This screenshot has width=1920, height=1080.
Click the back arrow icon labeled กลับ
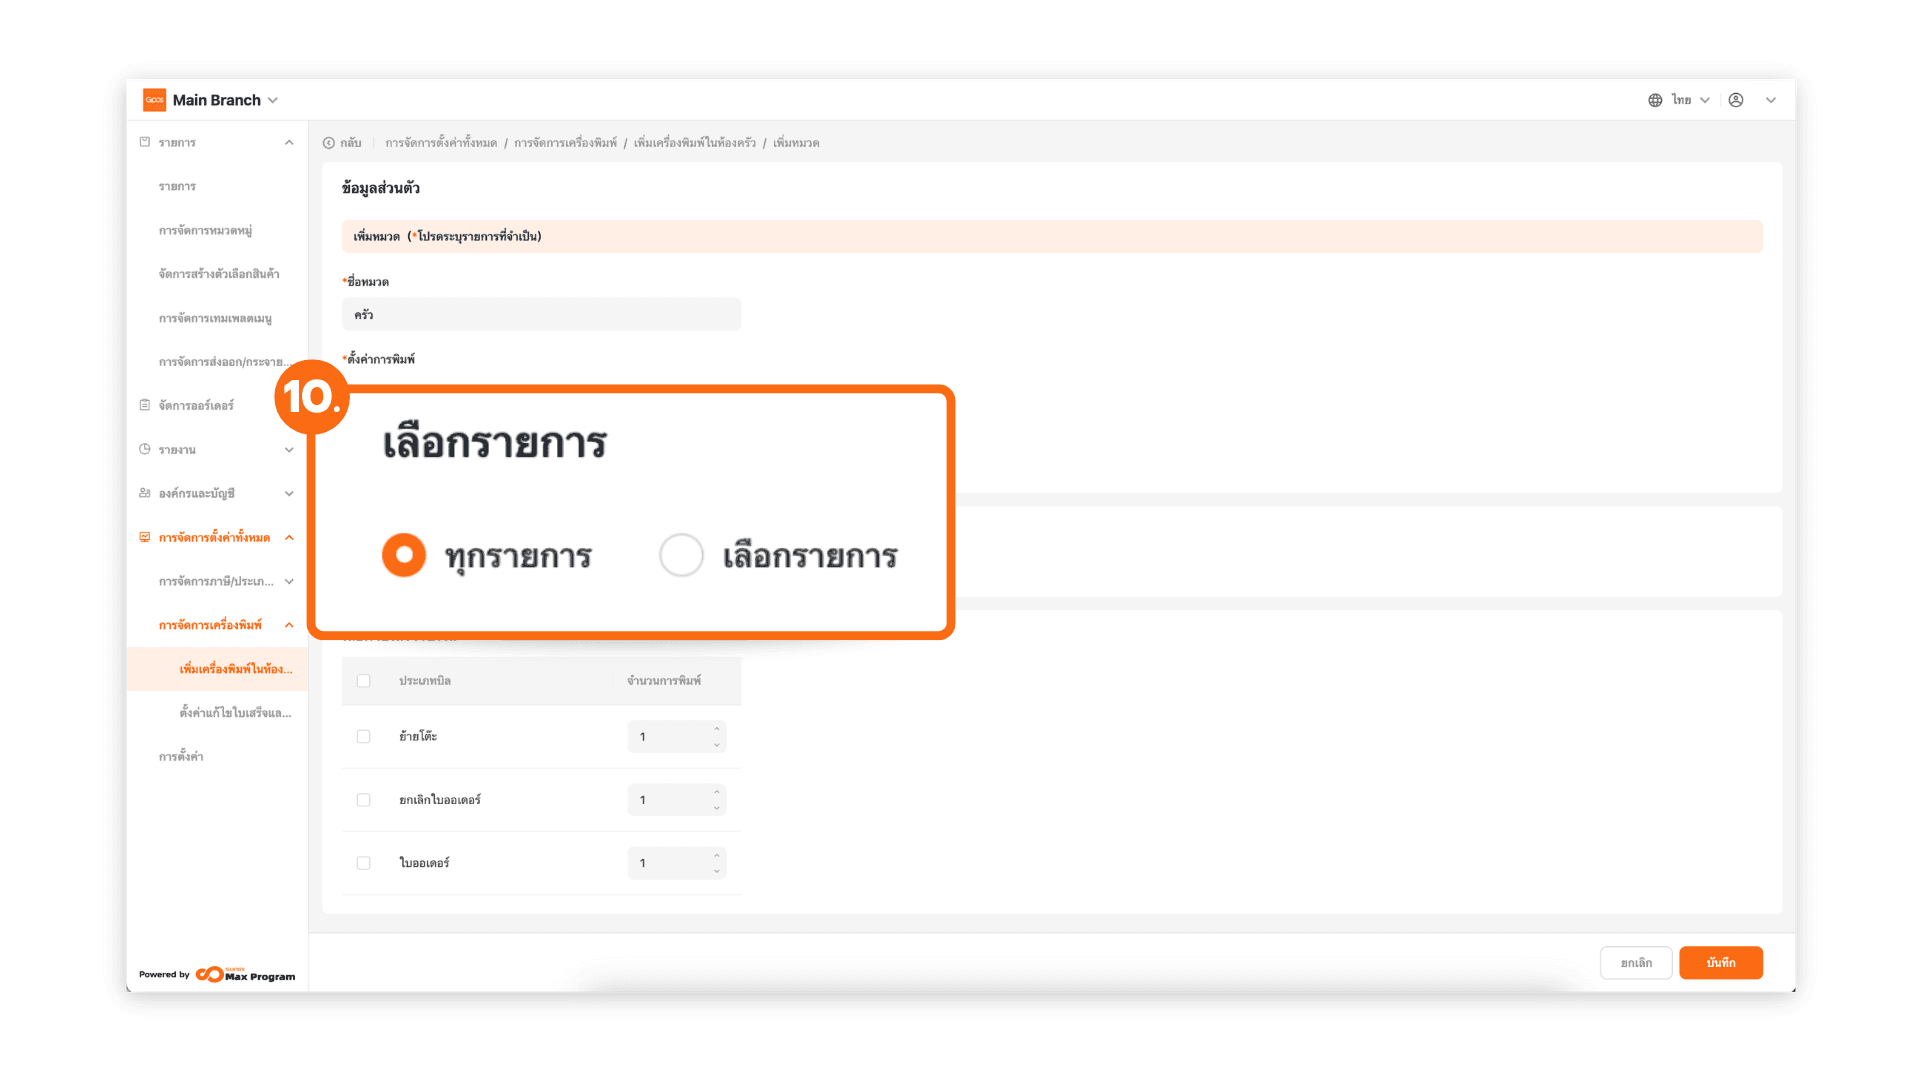329,143
